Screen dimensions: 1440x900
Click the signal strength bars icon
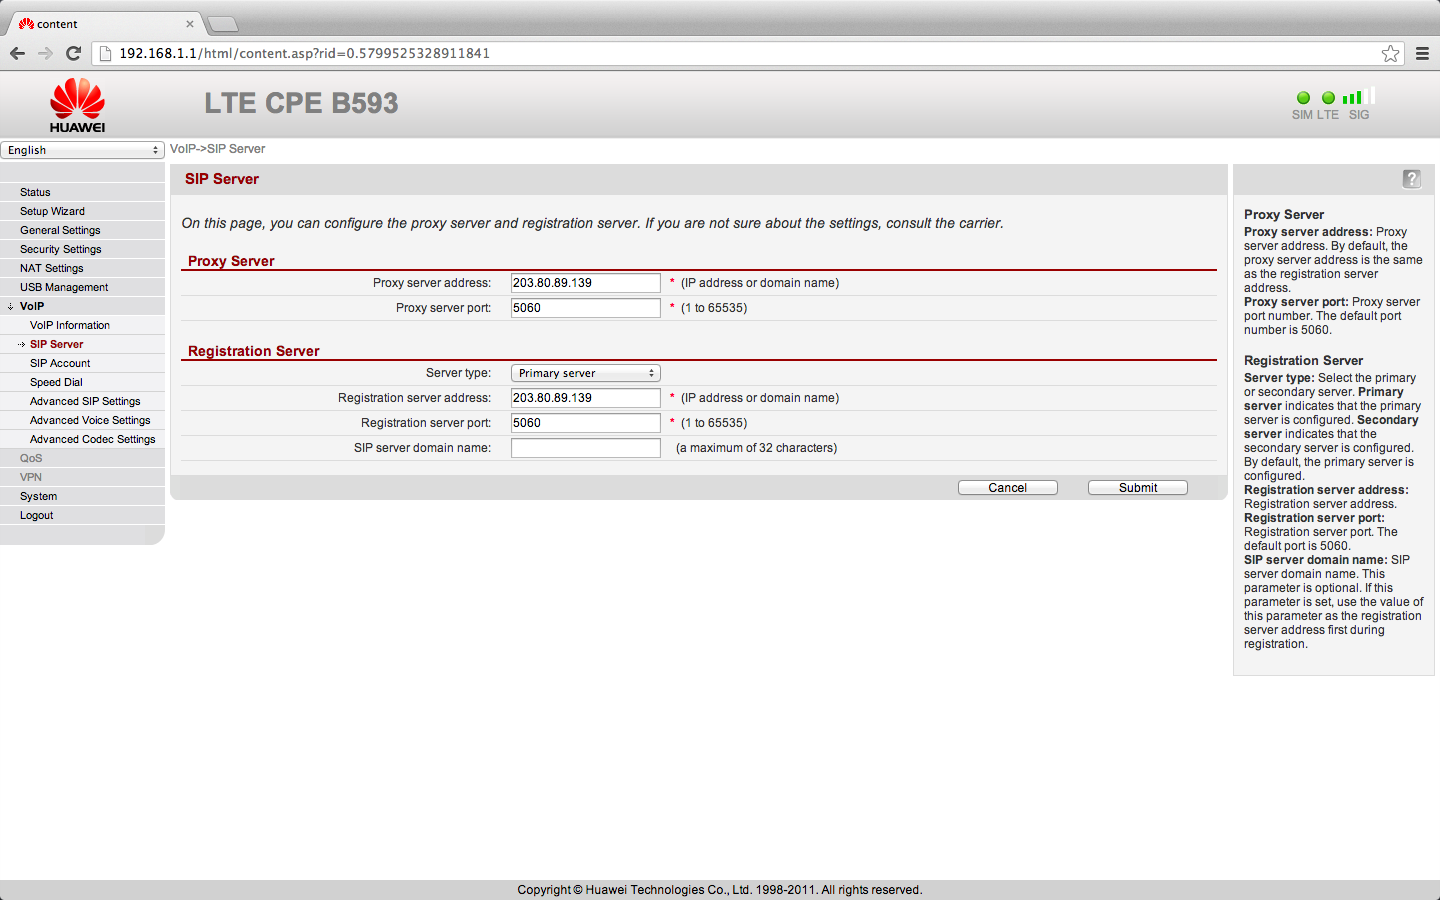point(1359,96)
